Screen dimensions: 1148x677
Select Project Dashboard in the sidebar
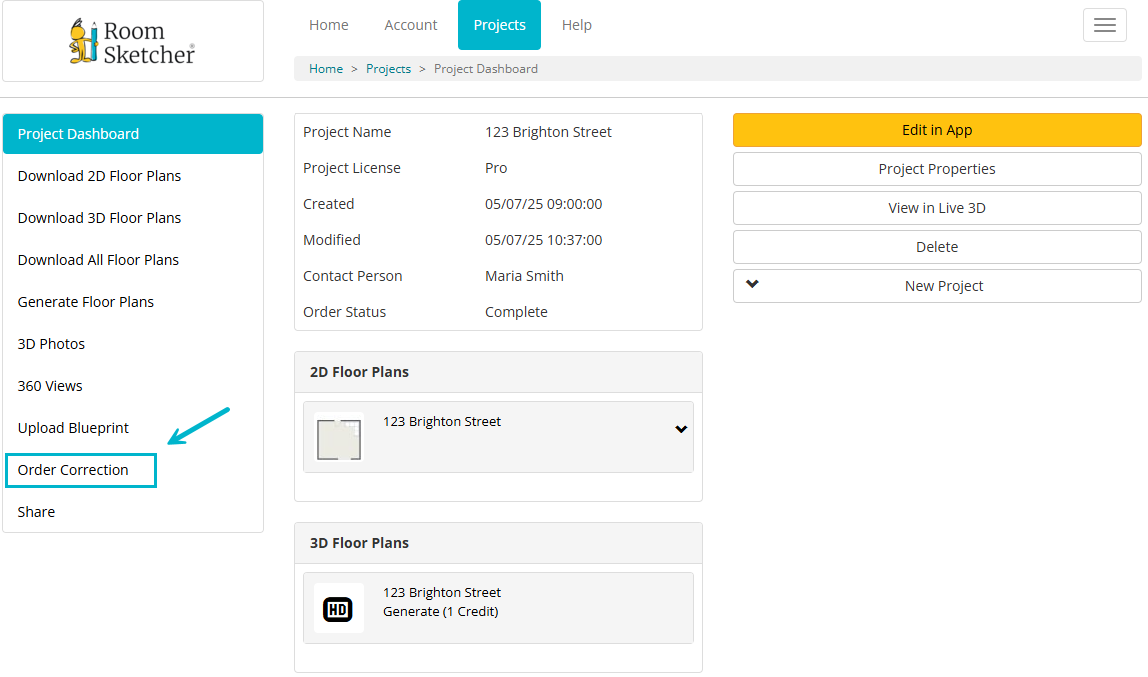click(x=133, y=134)
